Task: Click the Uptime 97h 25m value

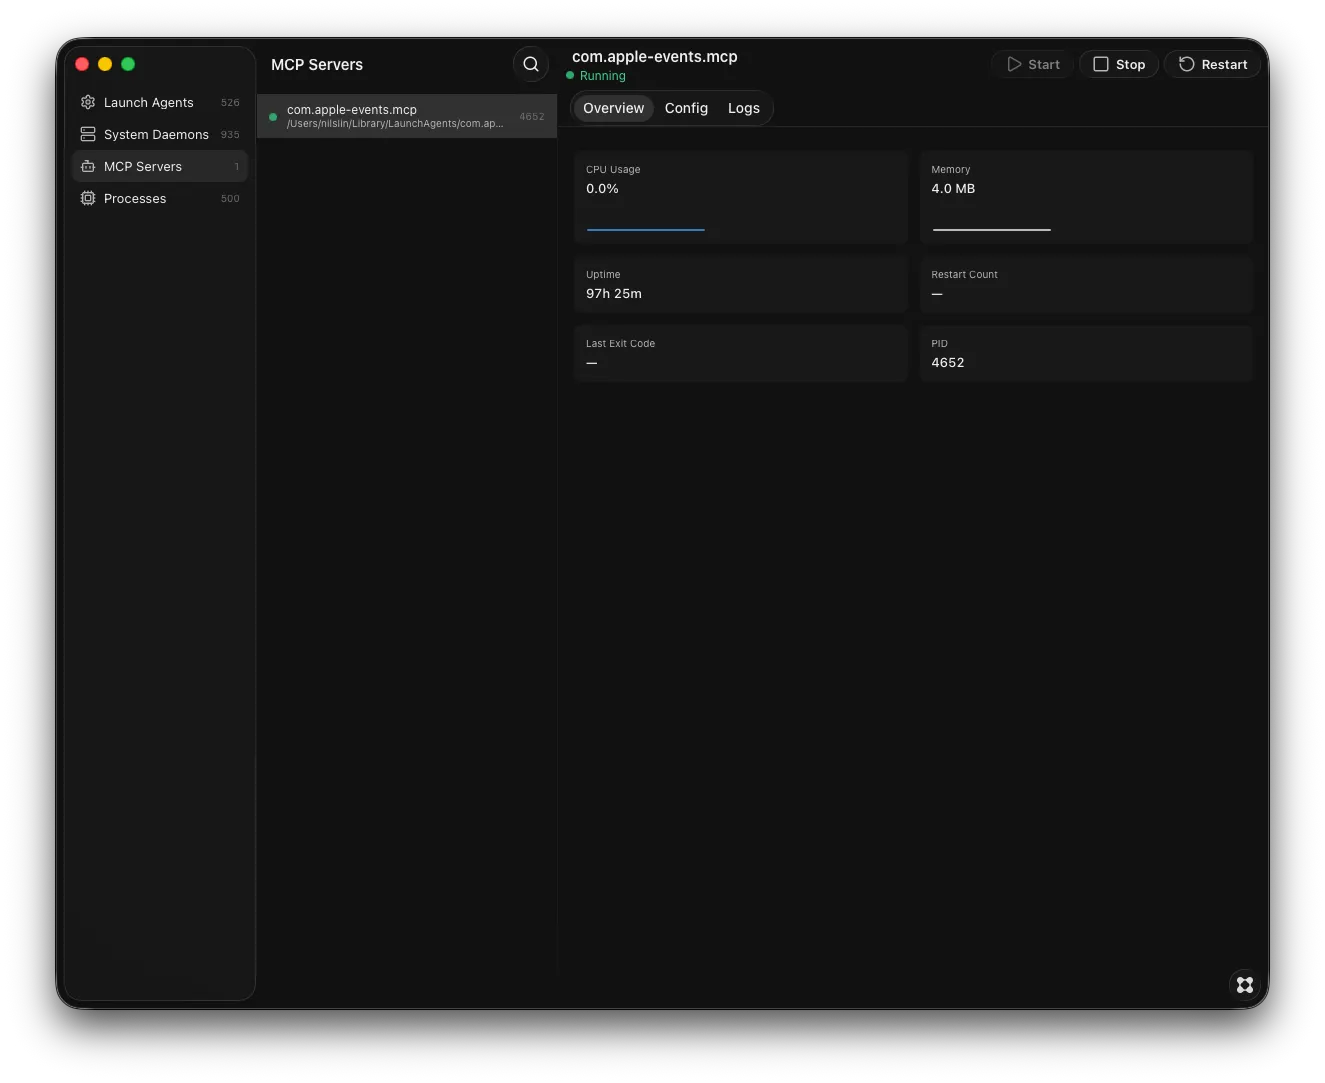Action: click(x=614, y=294)
